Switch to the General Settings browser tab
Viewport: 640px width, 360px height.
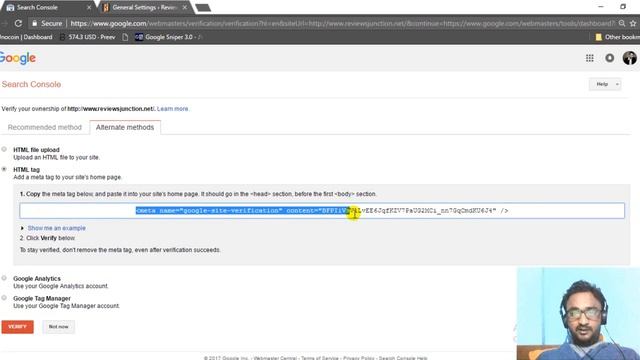pyautogui.click(x=144, y=7)
